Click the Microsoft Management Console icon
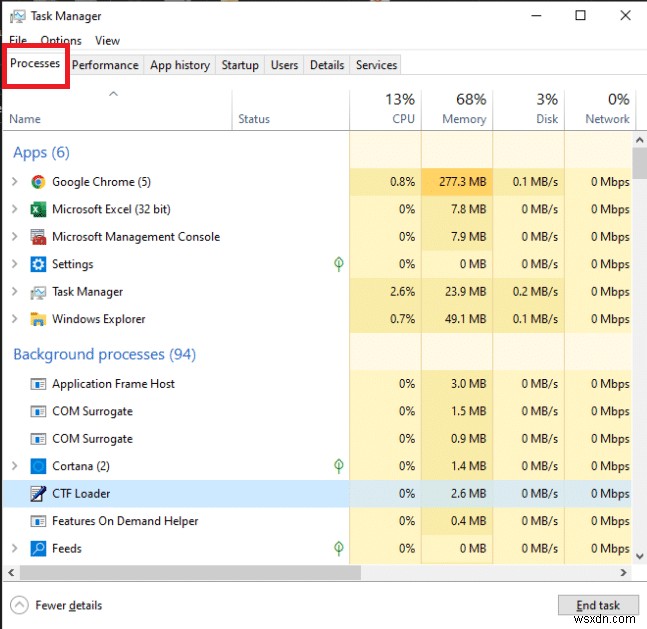647x629 pixels. click(x=38, y=237)
